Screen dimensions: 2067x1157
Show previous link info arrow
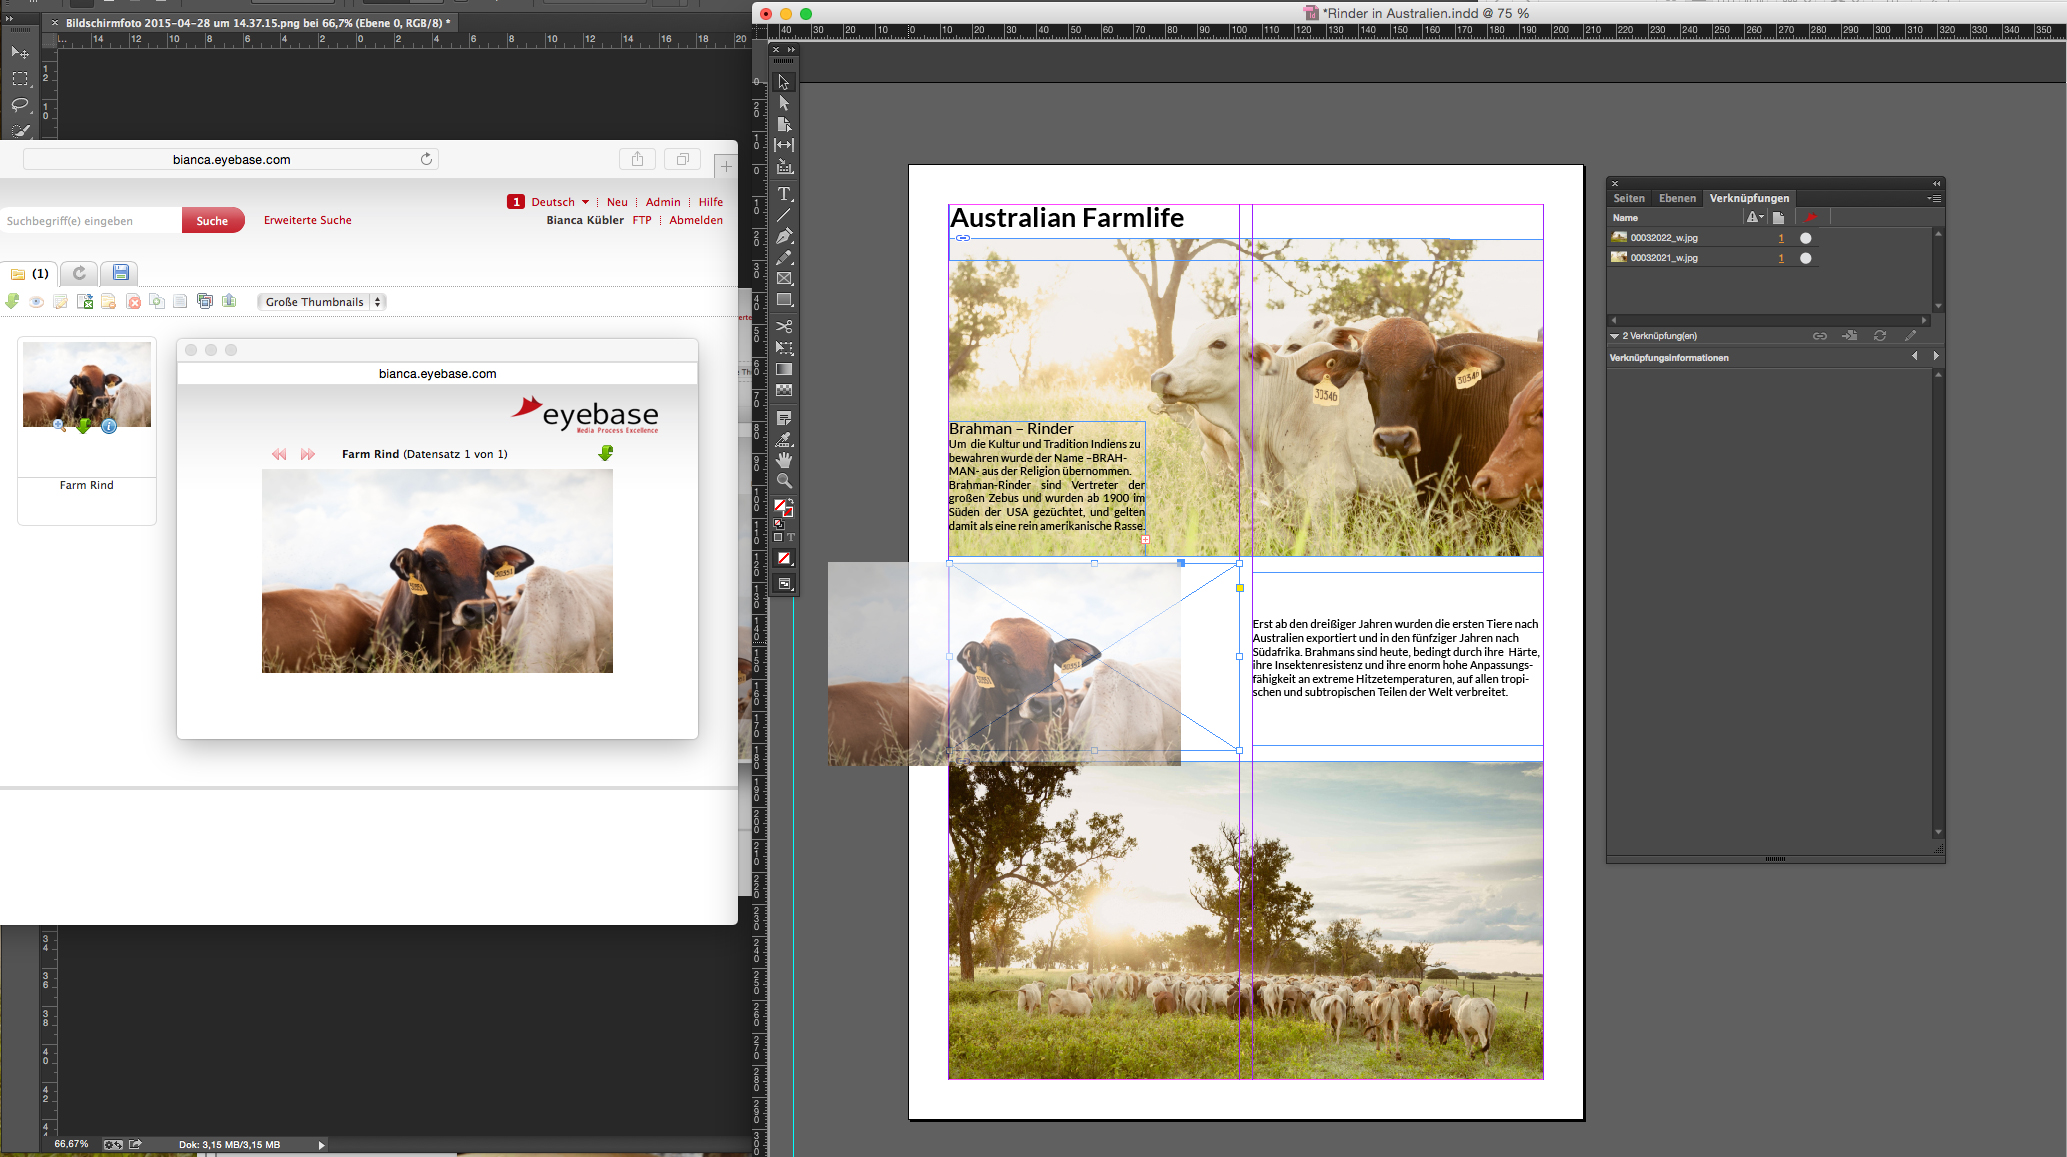tap(1915, 356)
